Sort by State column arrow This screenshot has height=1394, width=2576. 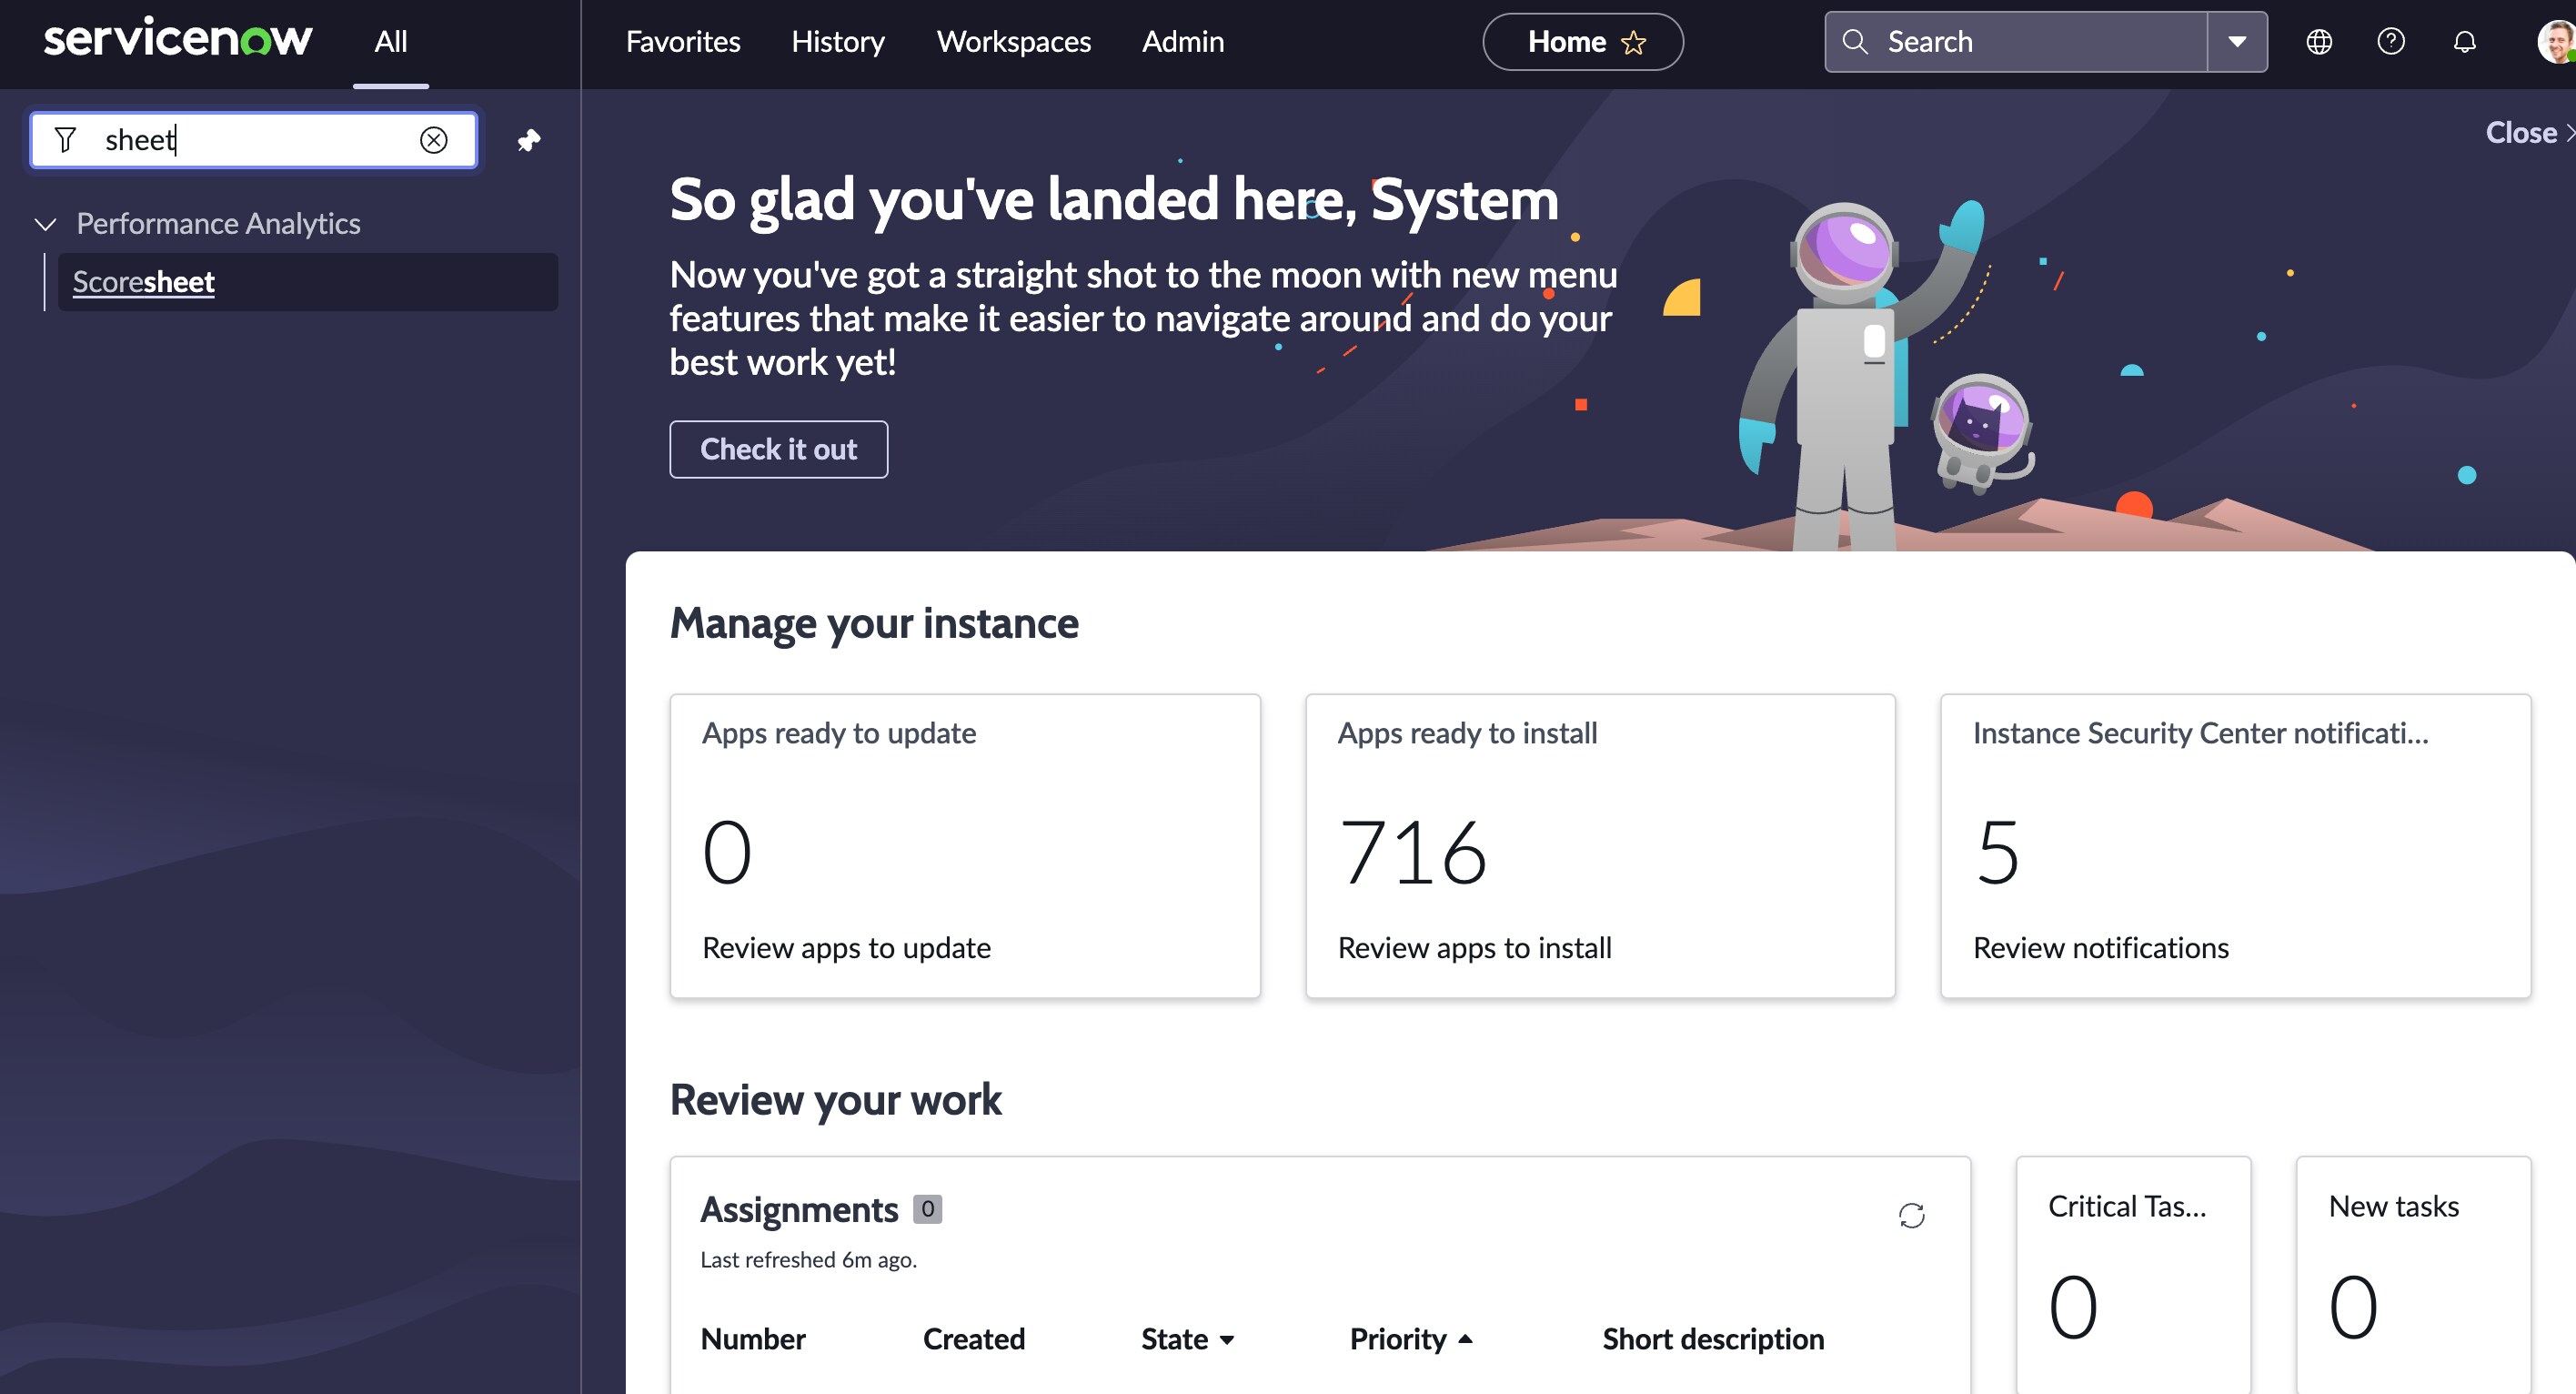pyautogui.click(x=1227, y=1340)
